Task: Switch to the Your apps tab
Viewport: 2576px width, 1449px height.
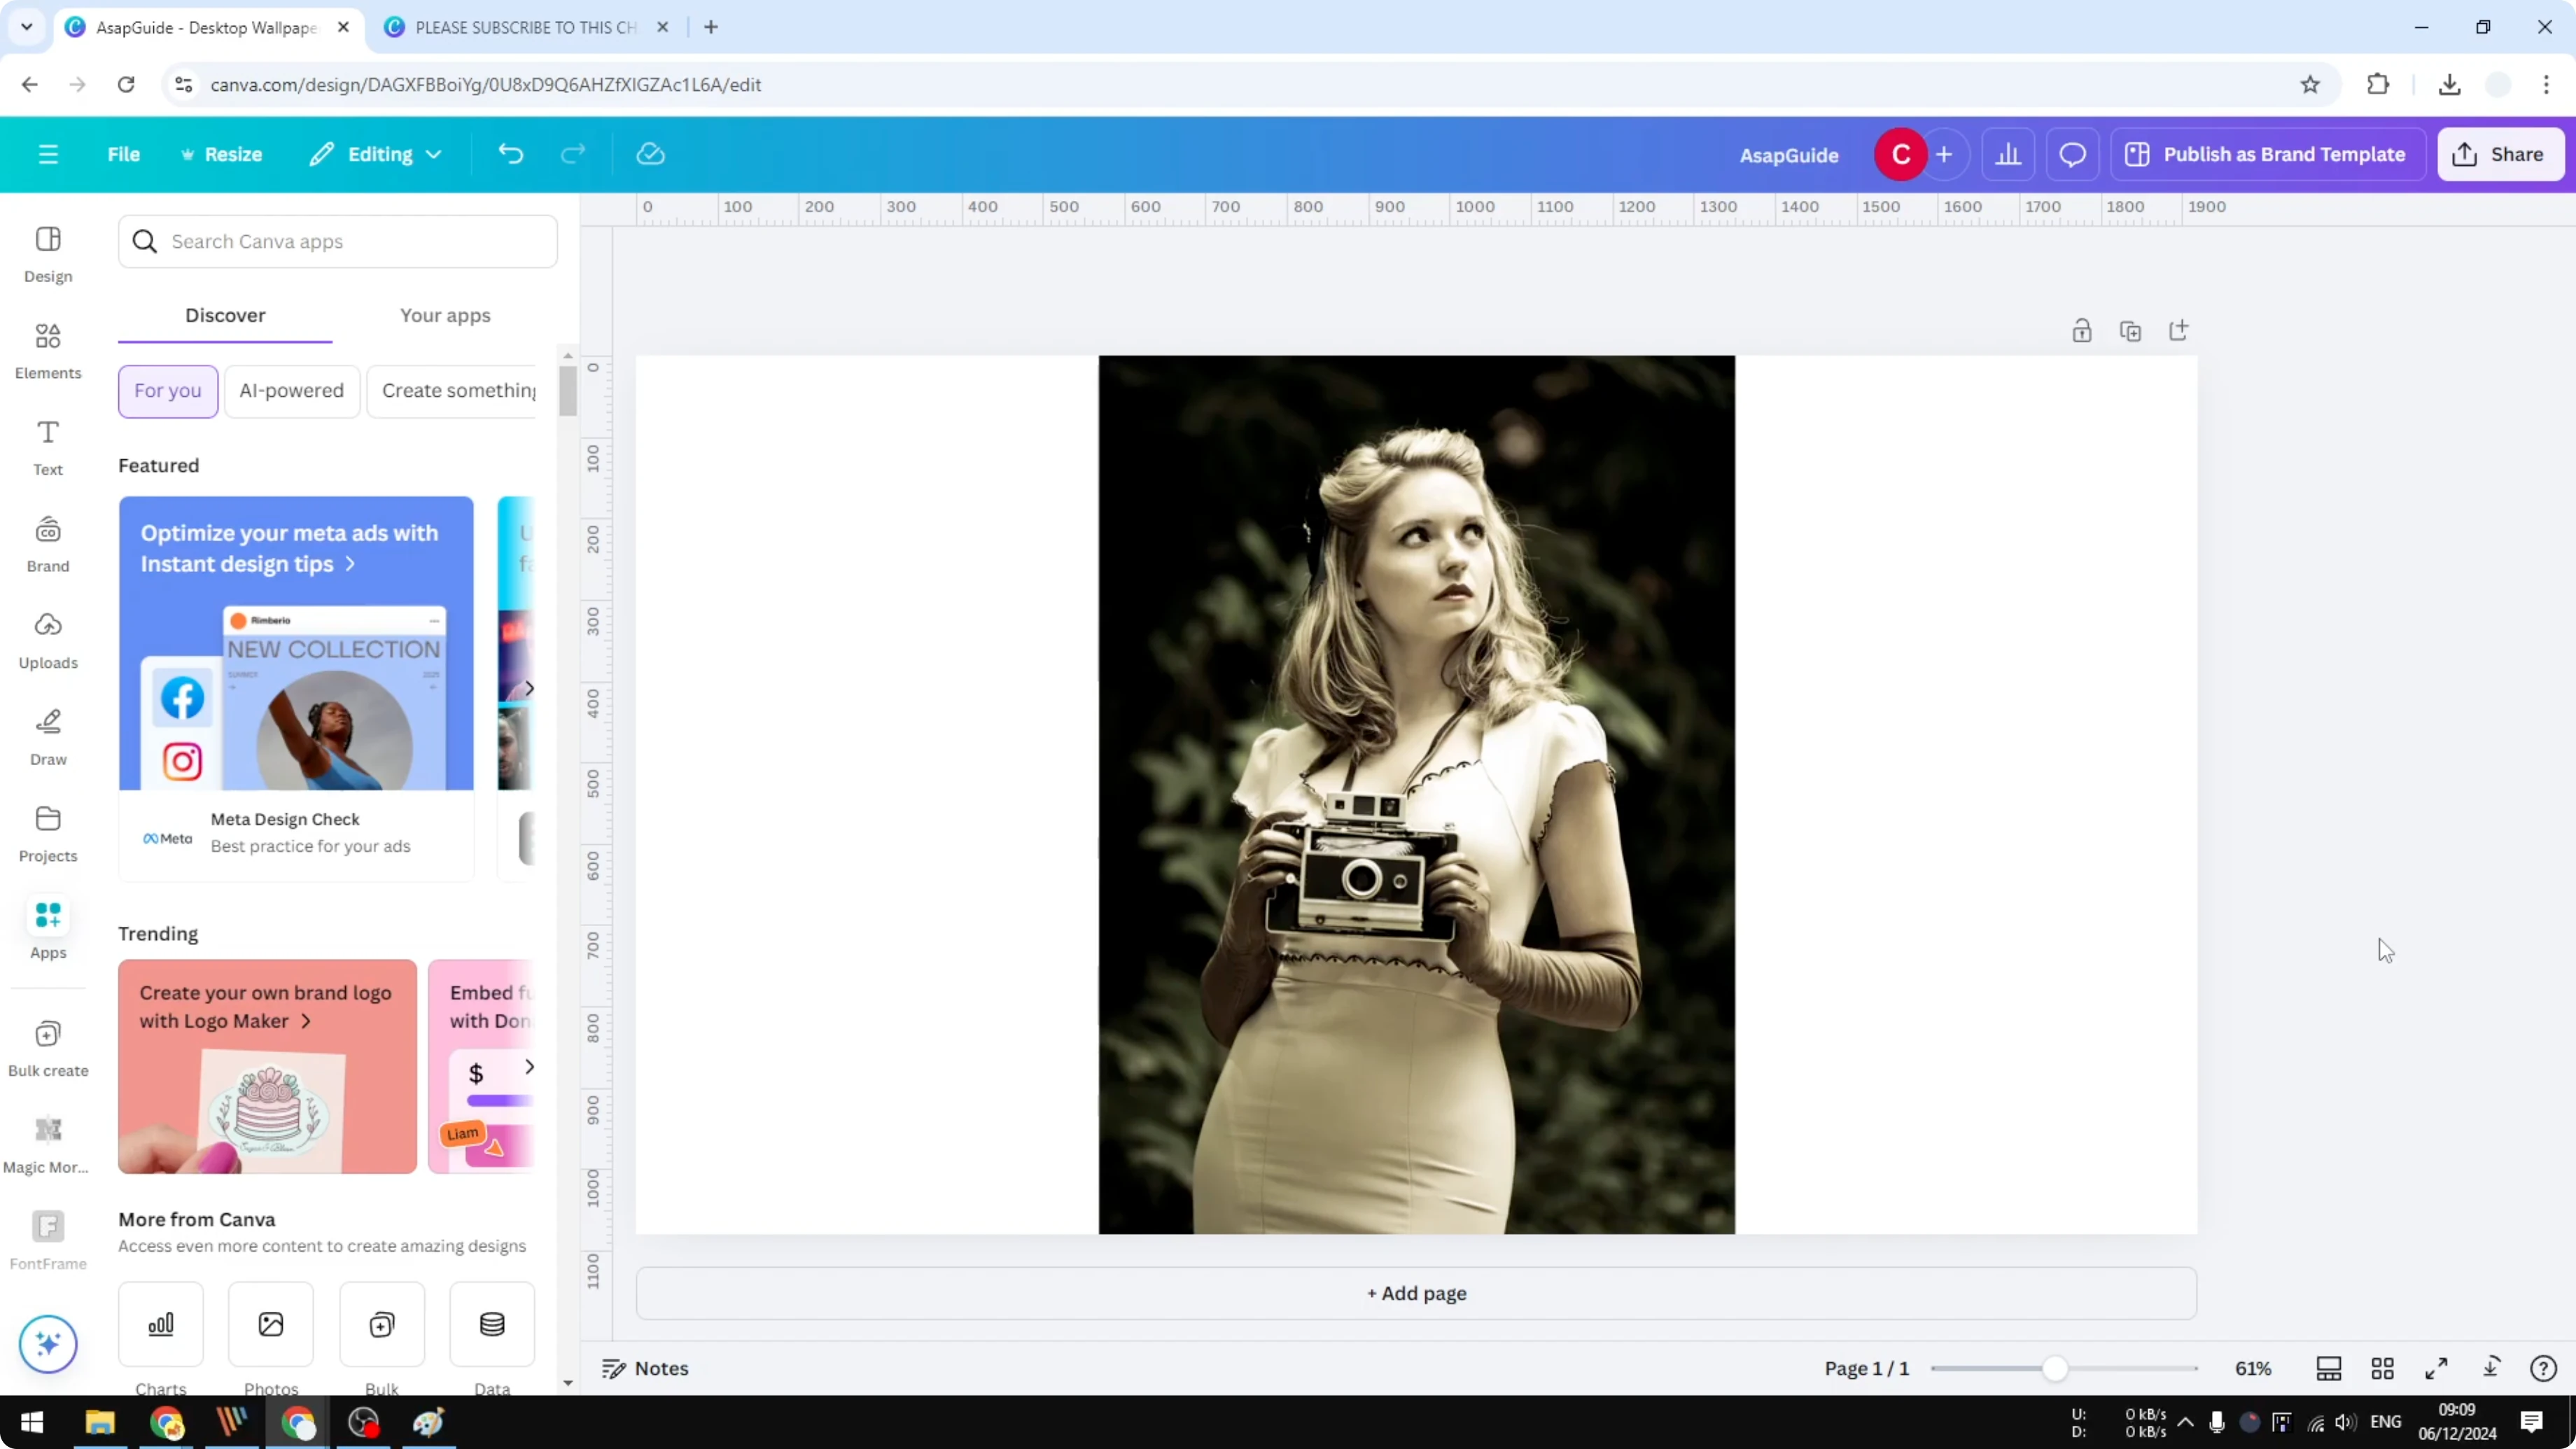Action: click(445, 315)
